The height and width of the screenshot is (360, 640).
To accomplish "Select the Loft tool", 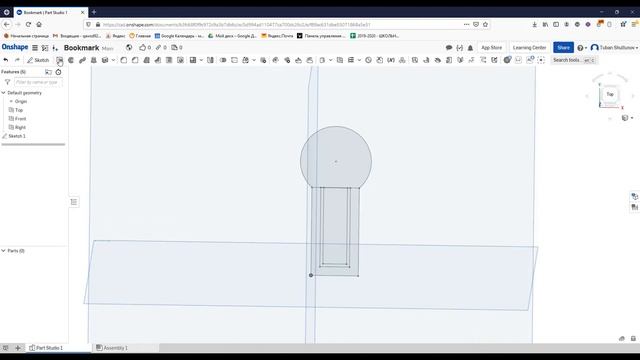I will (x=93, y=60).
